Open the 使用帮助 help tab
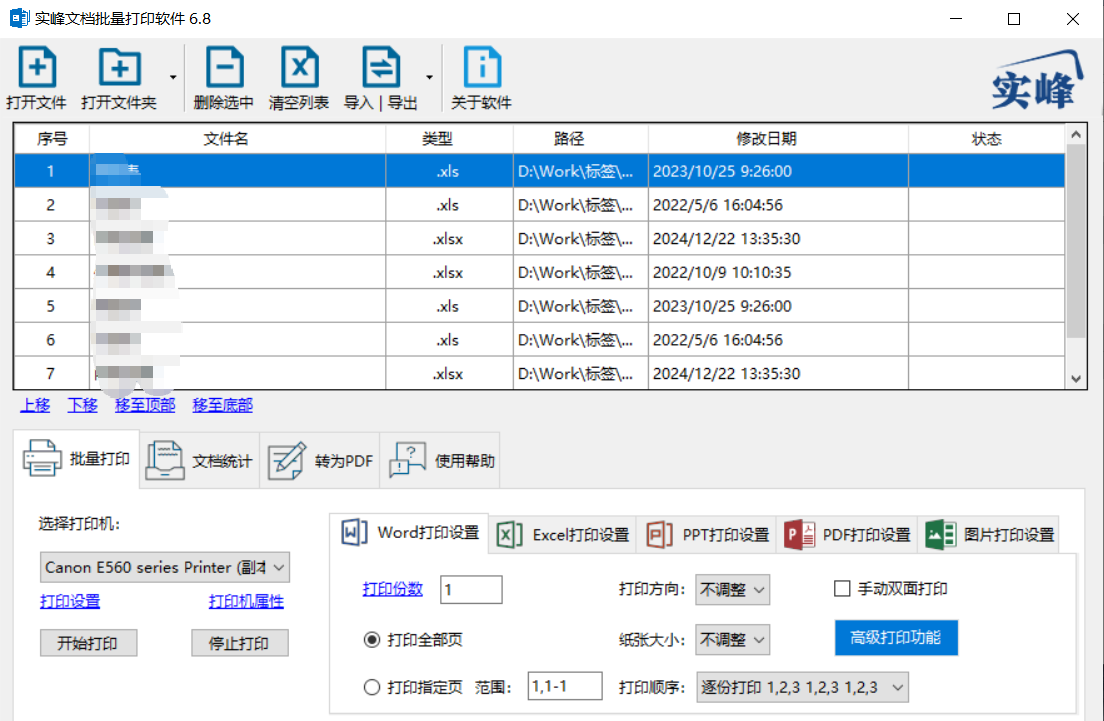Viewport: 1104px width, 721px height. [x=441, y=460]
